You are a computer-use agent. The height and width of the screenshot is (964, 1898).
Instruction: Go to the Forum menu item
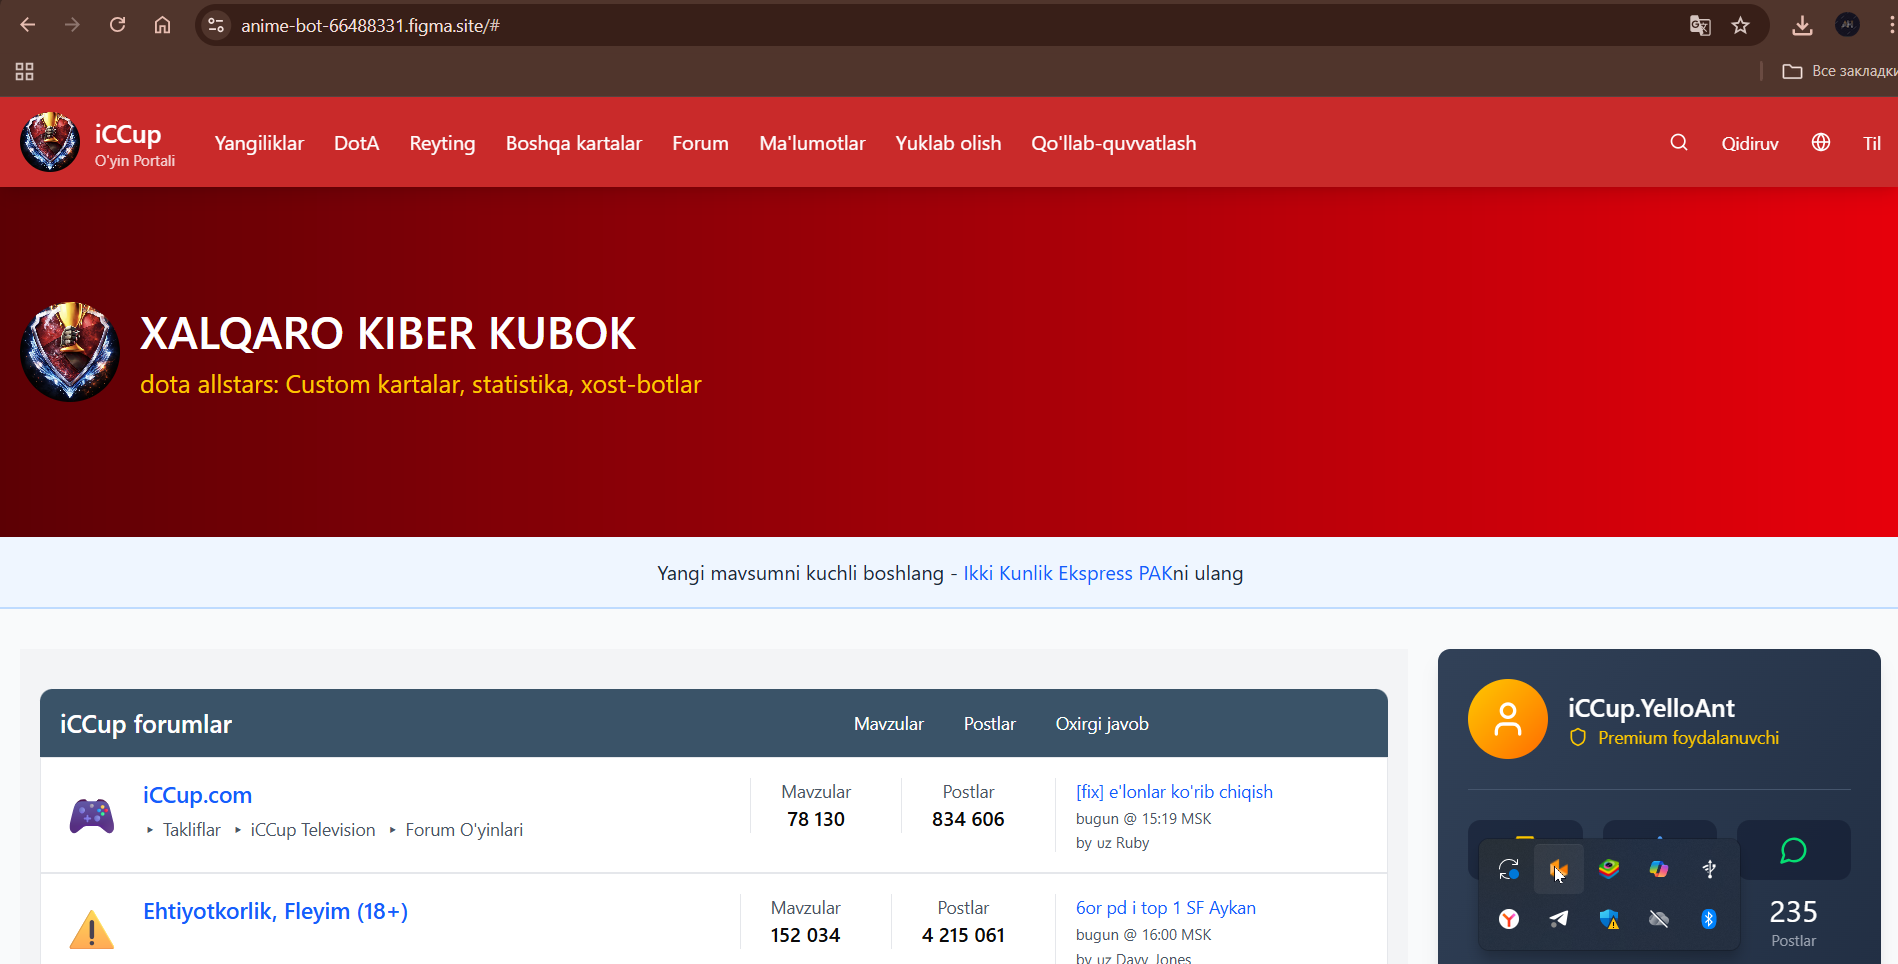(x=700, y=143)
